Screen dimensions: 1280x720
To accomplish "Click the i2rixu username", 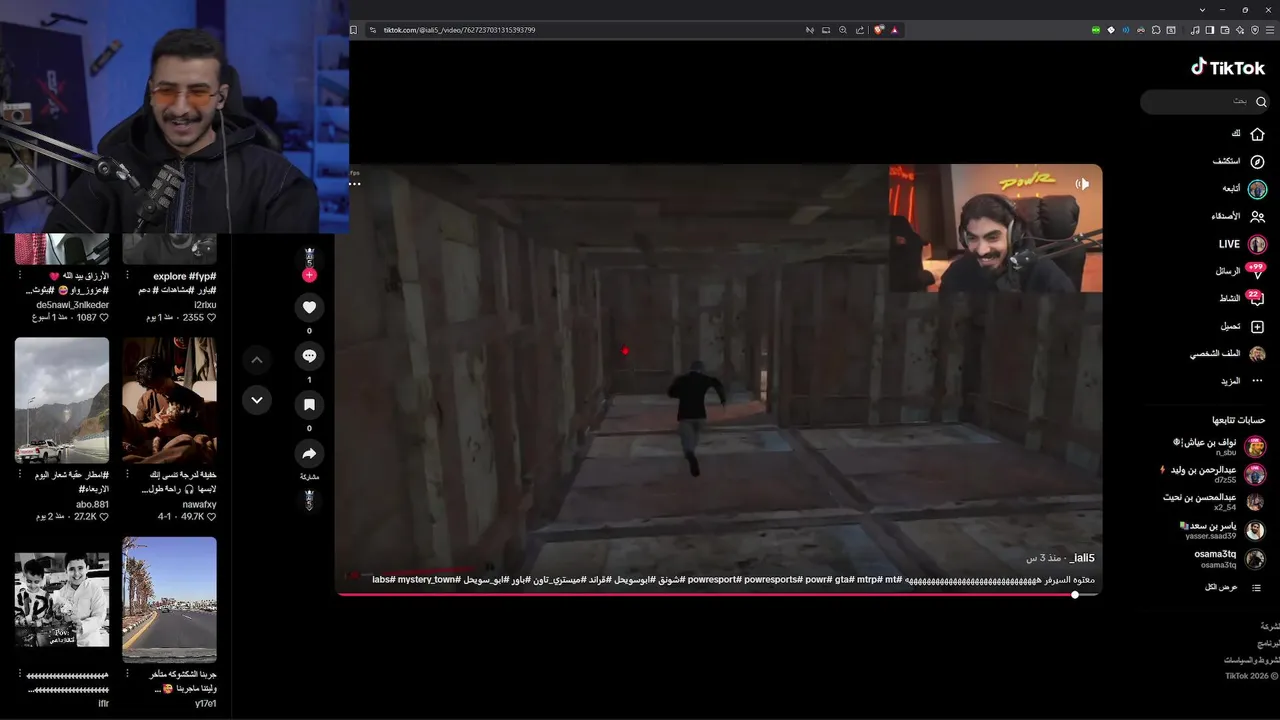I will point(205,305).
